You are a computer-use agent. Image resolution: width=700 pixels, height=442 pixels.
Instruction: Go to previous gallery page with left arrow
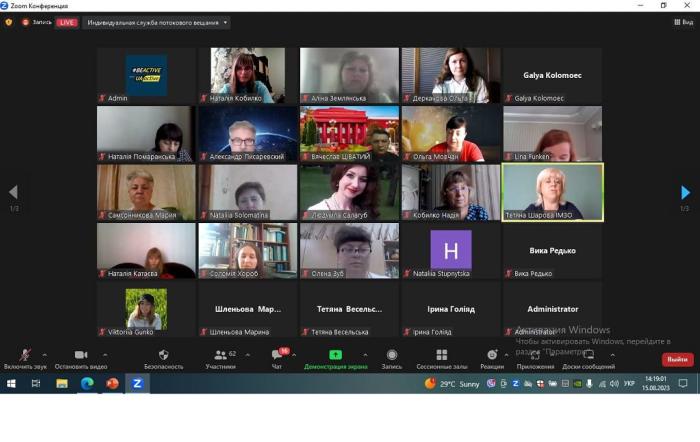[x=13, y=192]
